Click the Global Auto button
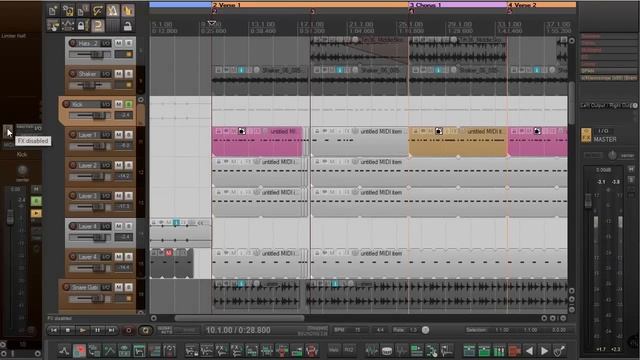Screen dimensions: 640x360 coord(165,330)
